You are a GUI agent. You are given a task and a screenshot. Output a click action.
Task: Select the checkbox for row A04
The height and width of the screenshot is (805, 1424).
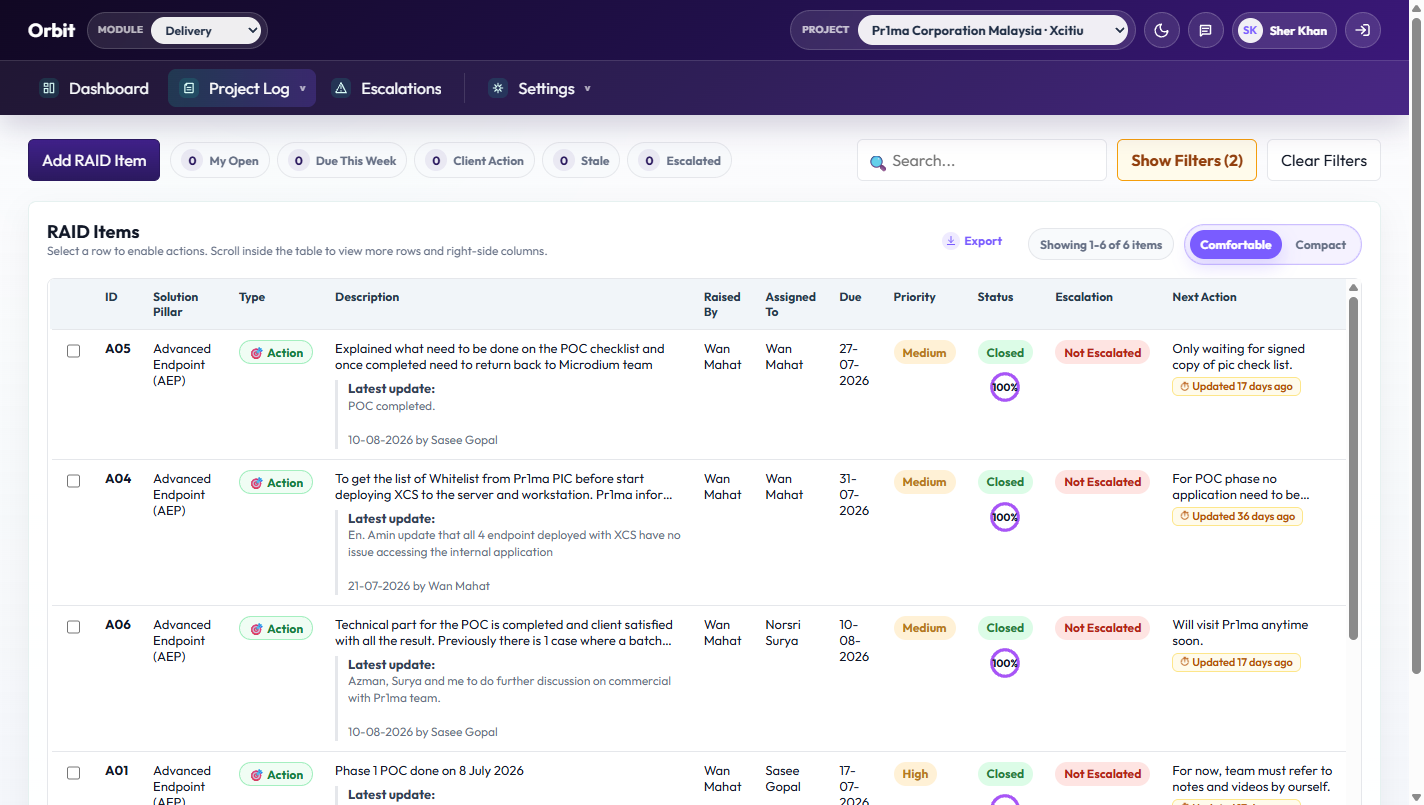[x=73, y=481]
